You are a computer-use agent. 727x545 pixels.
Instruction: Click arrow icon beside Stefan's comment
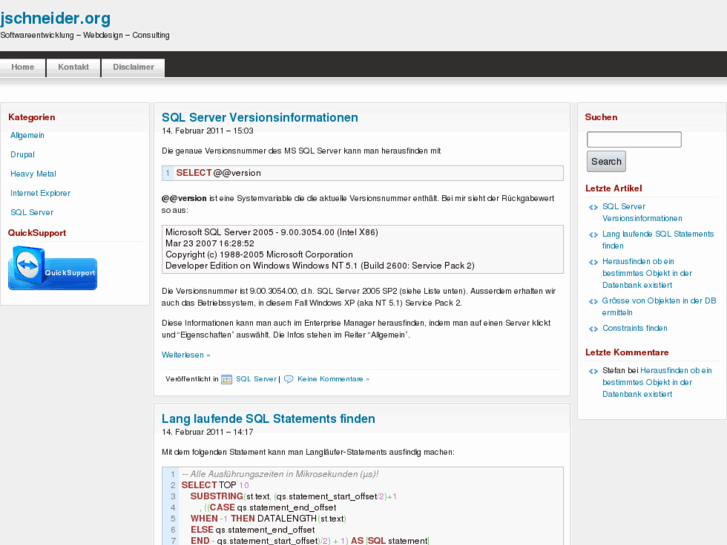(x=593, y=371)
